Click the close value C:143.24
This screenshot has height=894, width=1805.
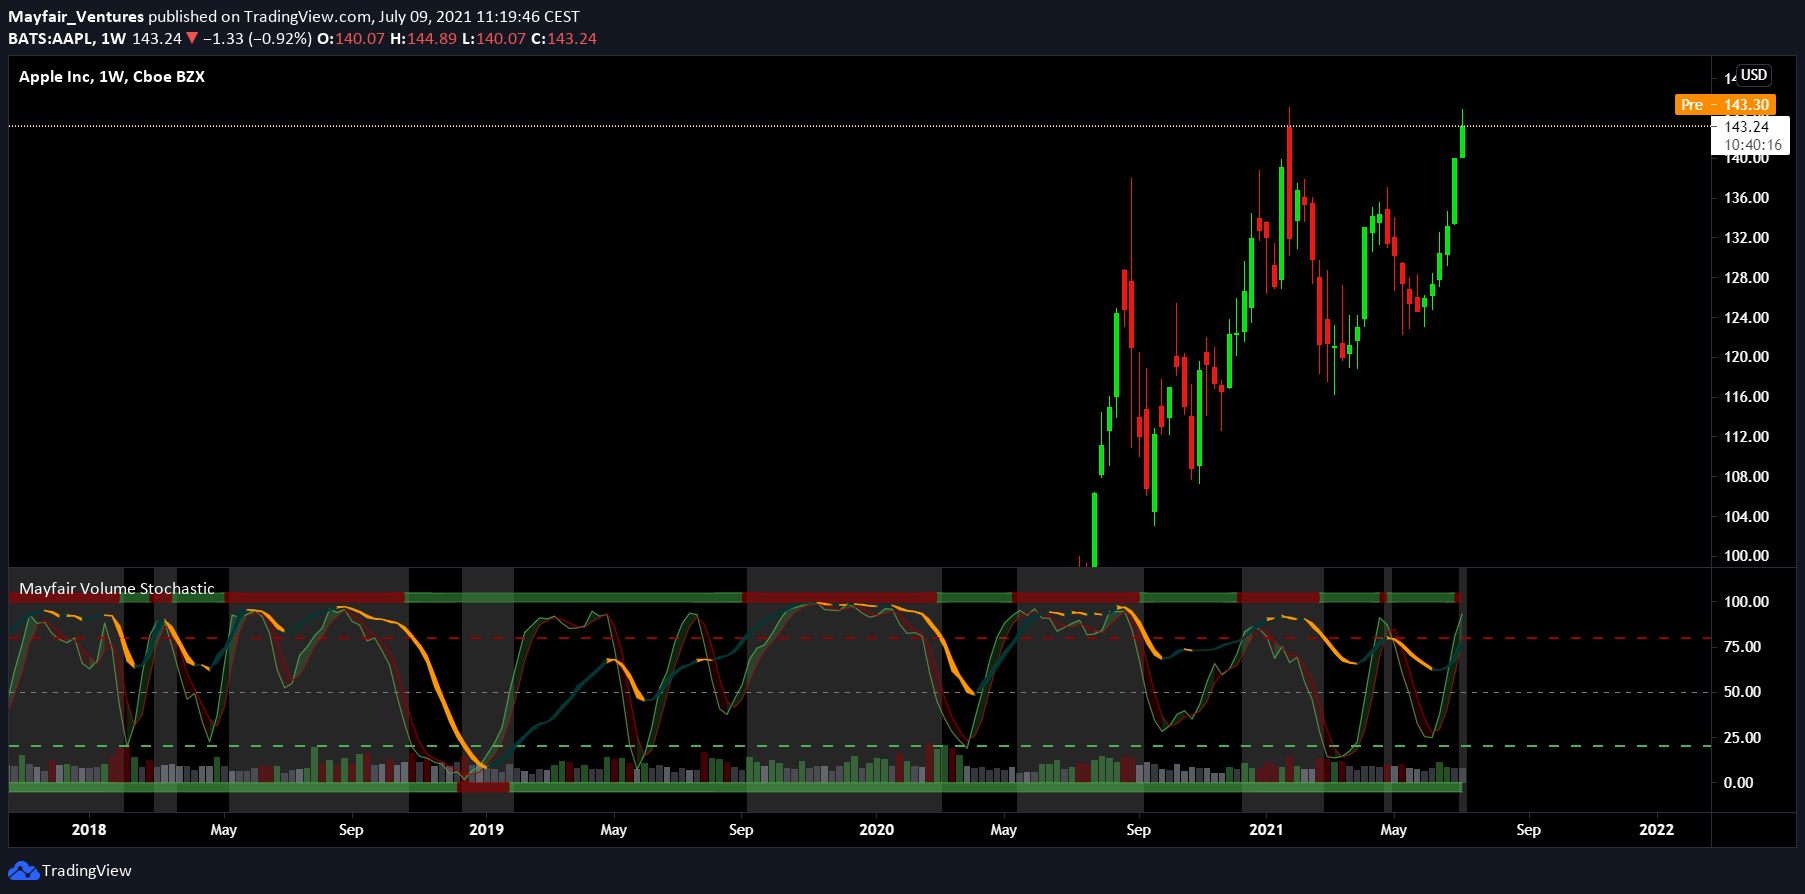point(564,39)
